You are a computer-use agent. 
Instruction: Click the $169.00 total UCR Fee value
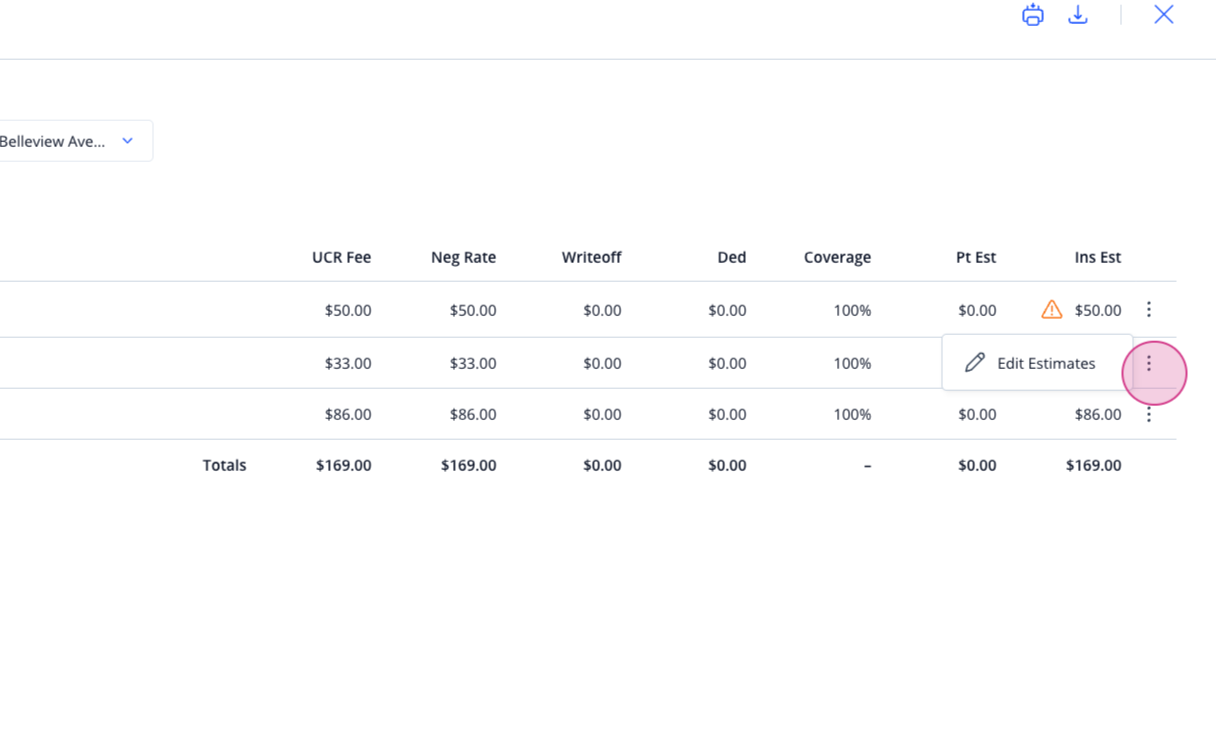[x=343, y=465]
